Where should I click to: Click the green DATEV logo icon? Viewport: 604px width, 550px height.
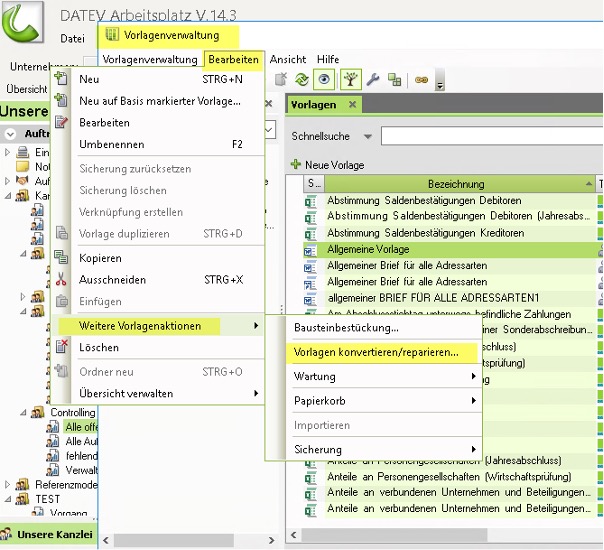click(x=27, y=26)
